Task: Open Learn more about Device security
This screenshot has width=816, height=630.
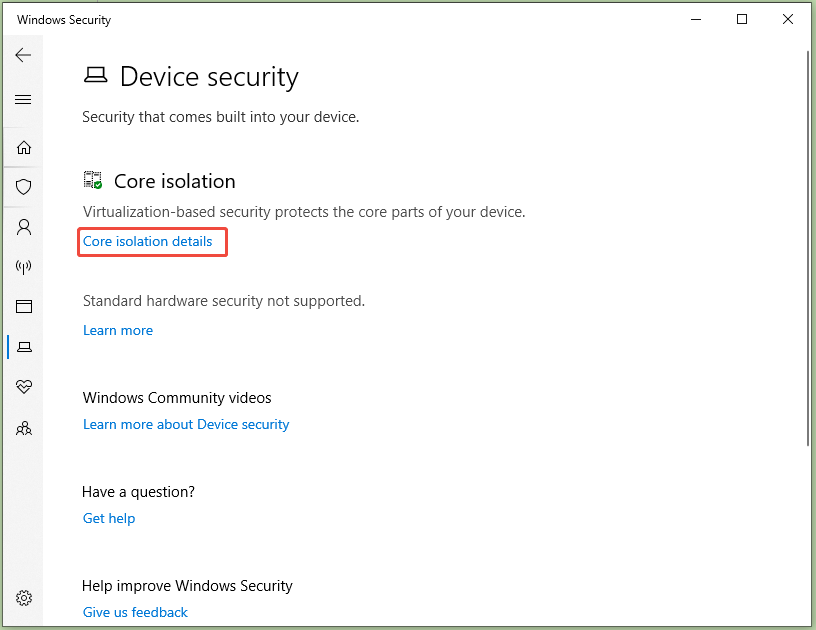Action: tap(186, 425)
